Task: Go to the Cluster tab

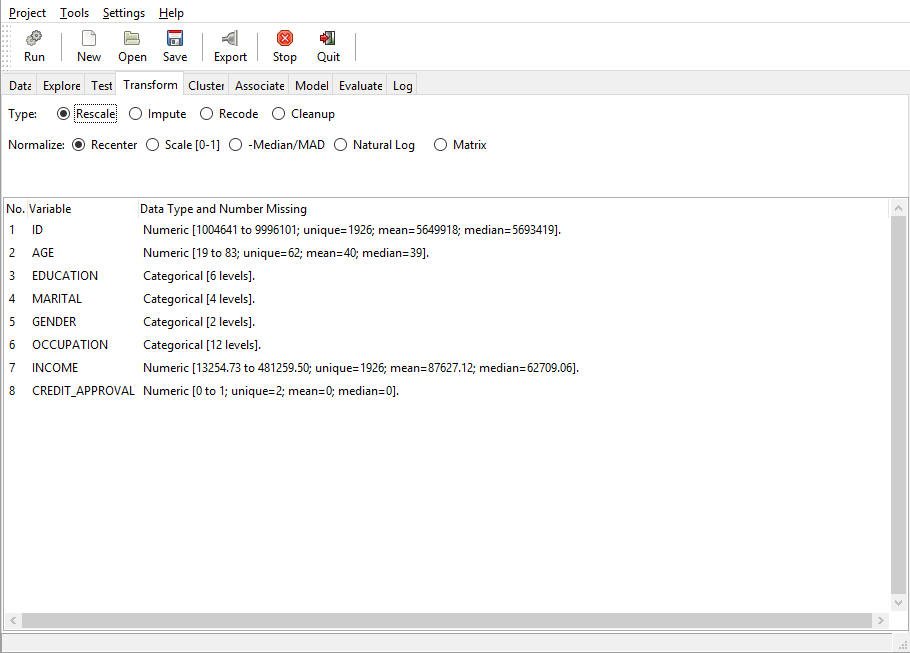Action: click(x=206, y=86)
